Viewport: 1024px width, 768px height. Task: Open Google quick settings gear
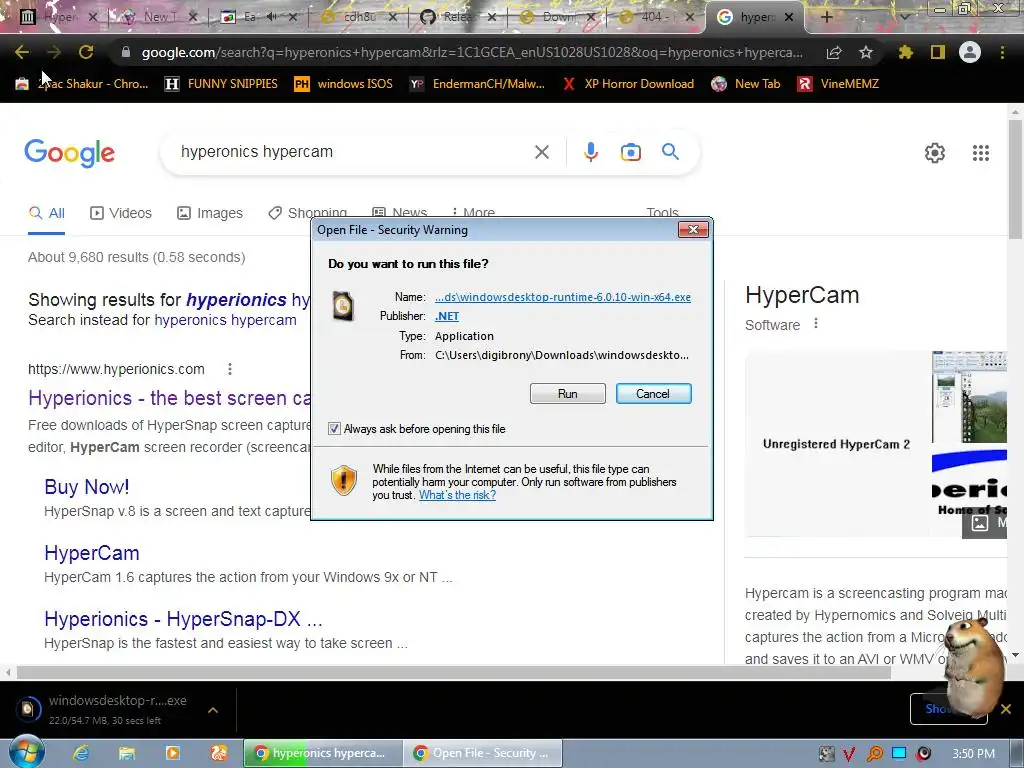click(935, 153)
